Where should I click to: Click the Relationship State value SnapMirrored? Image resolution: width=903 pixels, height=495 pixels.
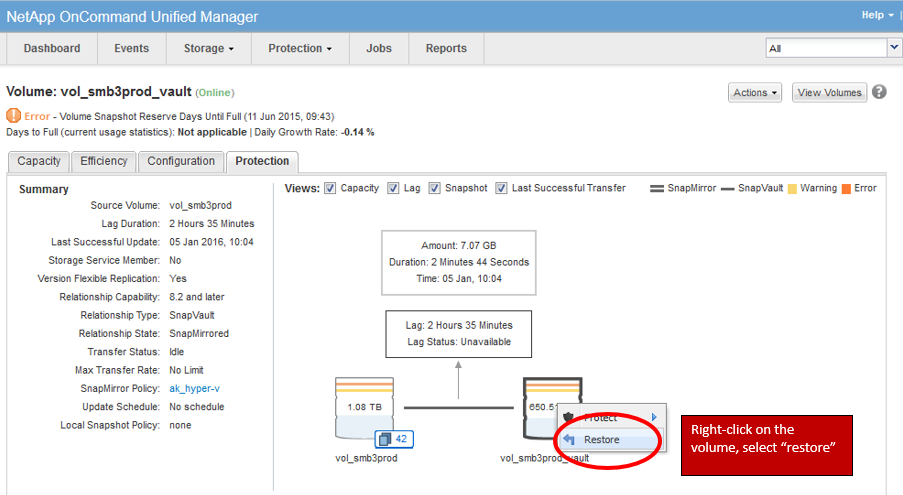tap(199, 334)
